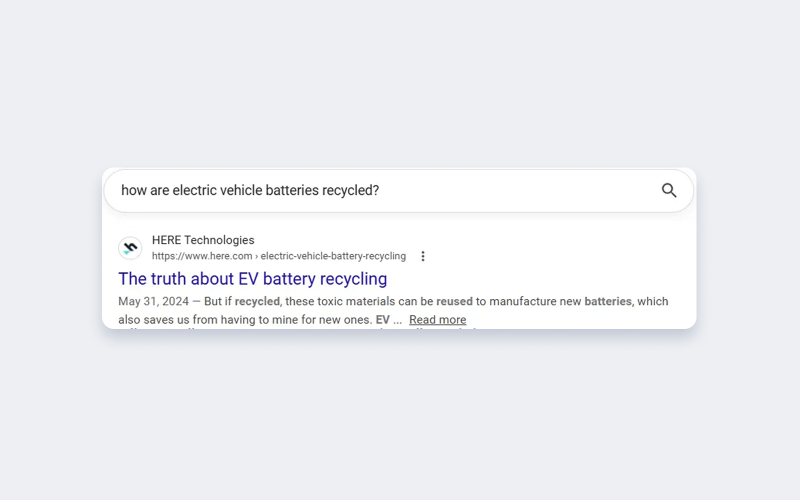Focus the search box containing the query

(x=398, y=190)
